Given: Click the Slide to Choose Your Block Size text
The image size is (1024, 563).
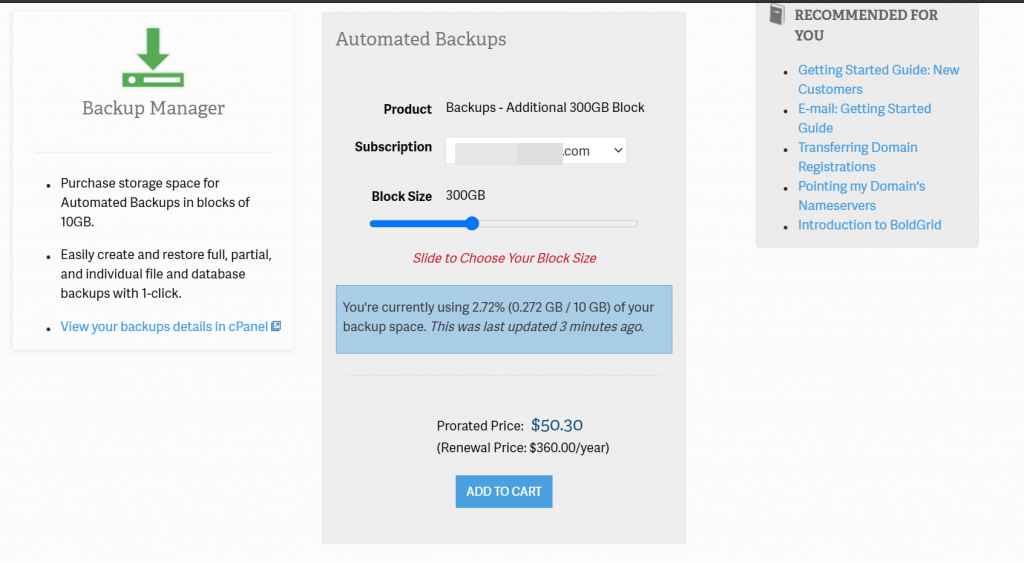Looking at the screenshot, I should (x=504, y=258).
